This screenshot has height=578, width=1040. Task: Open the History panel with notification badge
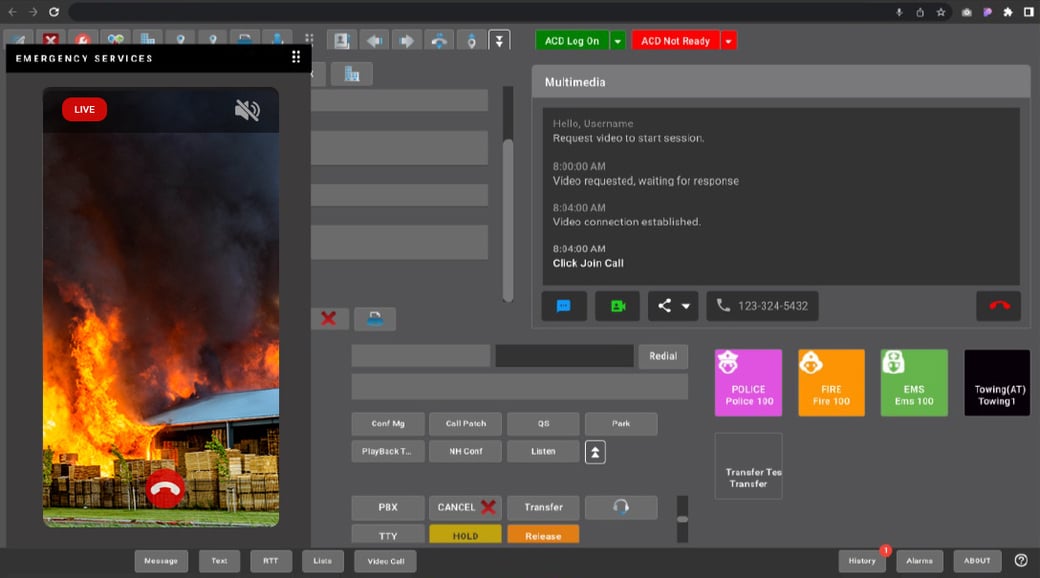click(x=861, y=561)
